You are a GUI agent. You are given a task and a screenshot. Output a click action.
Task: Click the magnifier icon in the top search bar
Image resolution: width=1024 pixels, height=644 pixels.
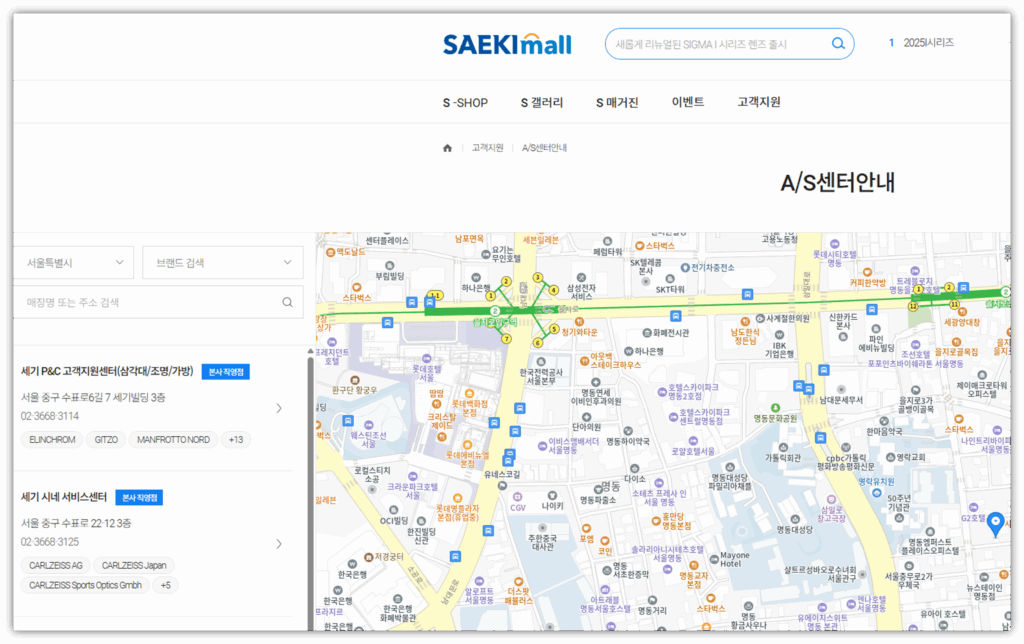pos(838,43)
